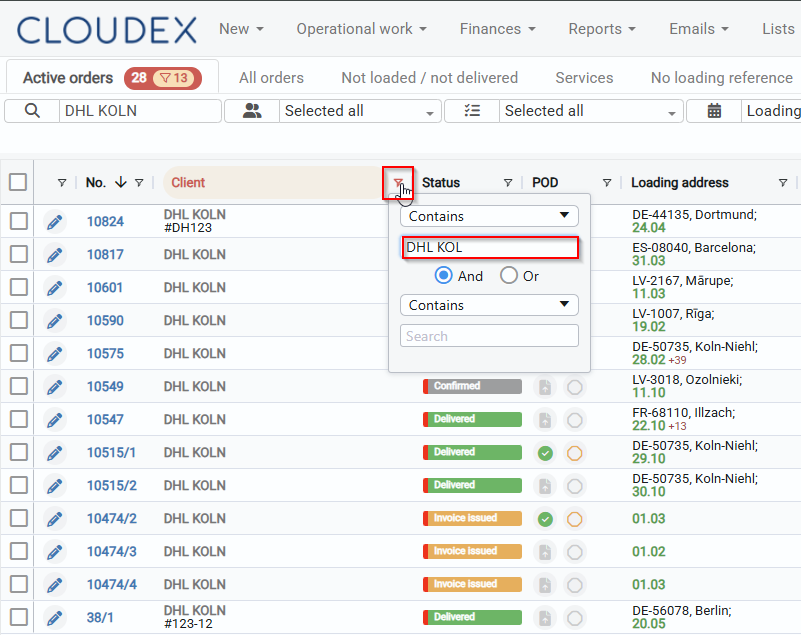Viewport: 801px width, 635px height.
Task: Open checklist Selected all dropdown
Action: pyautogui.click(x=591, y=111)
